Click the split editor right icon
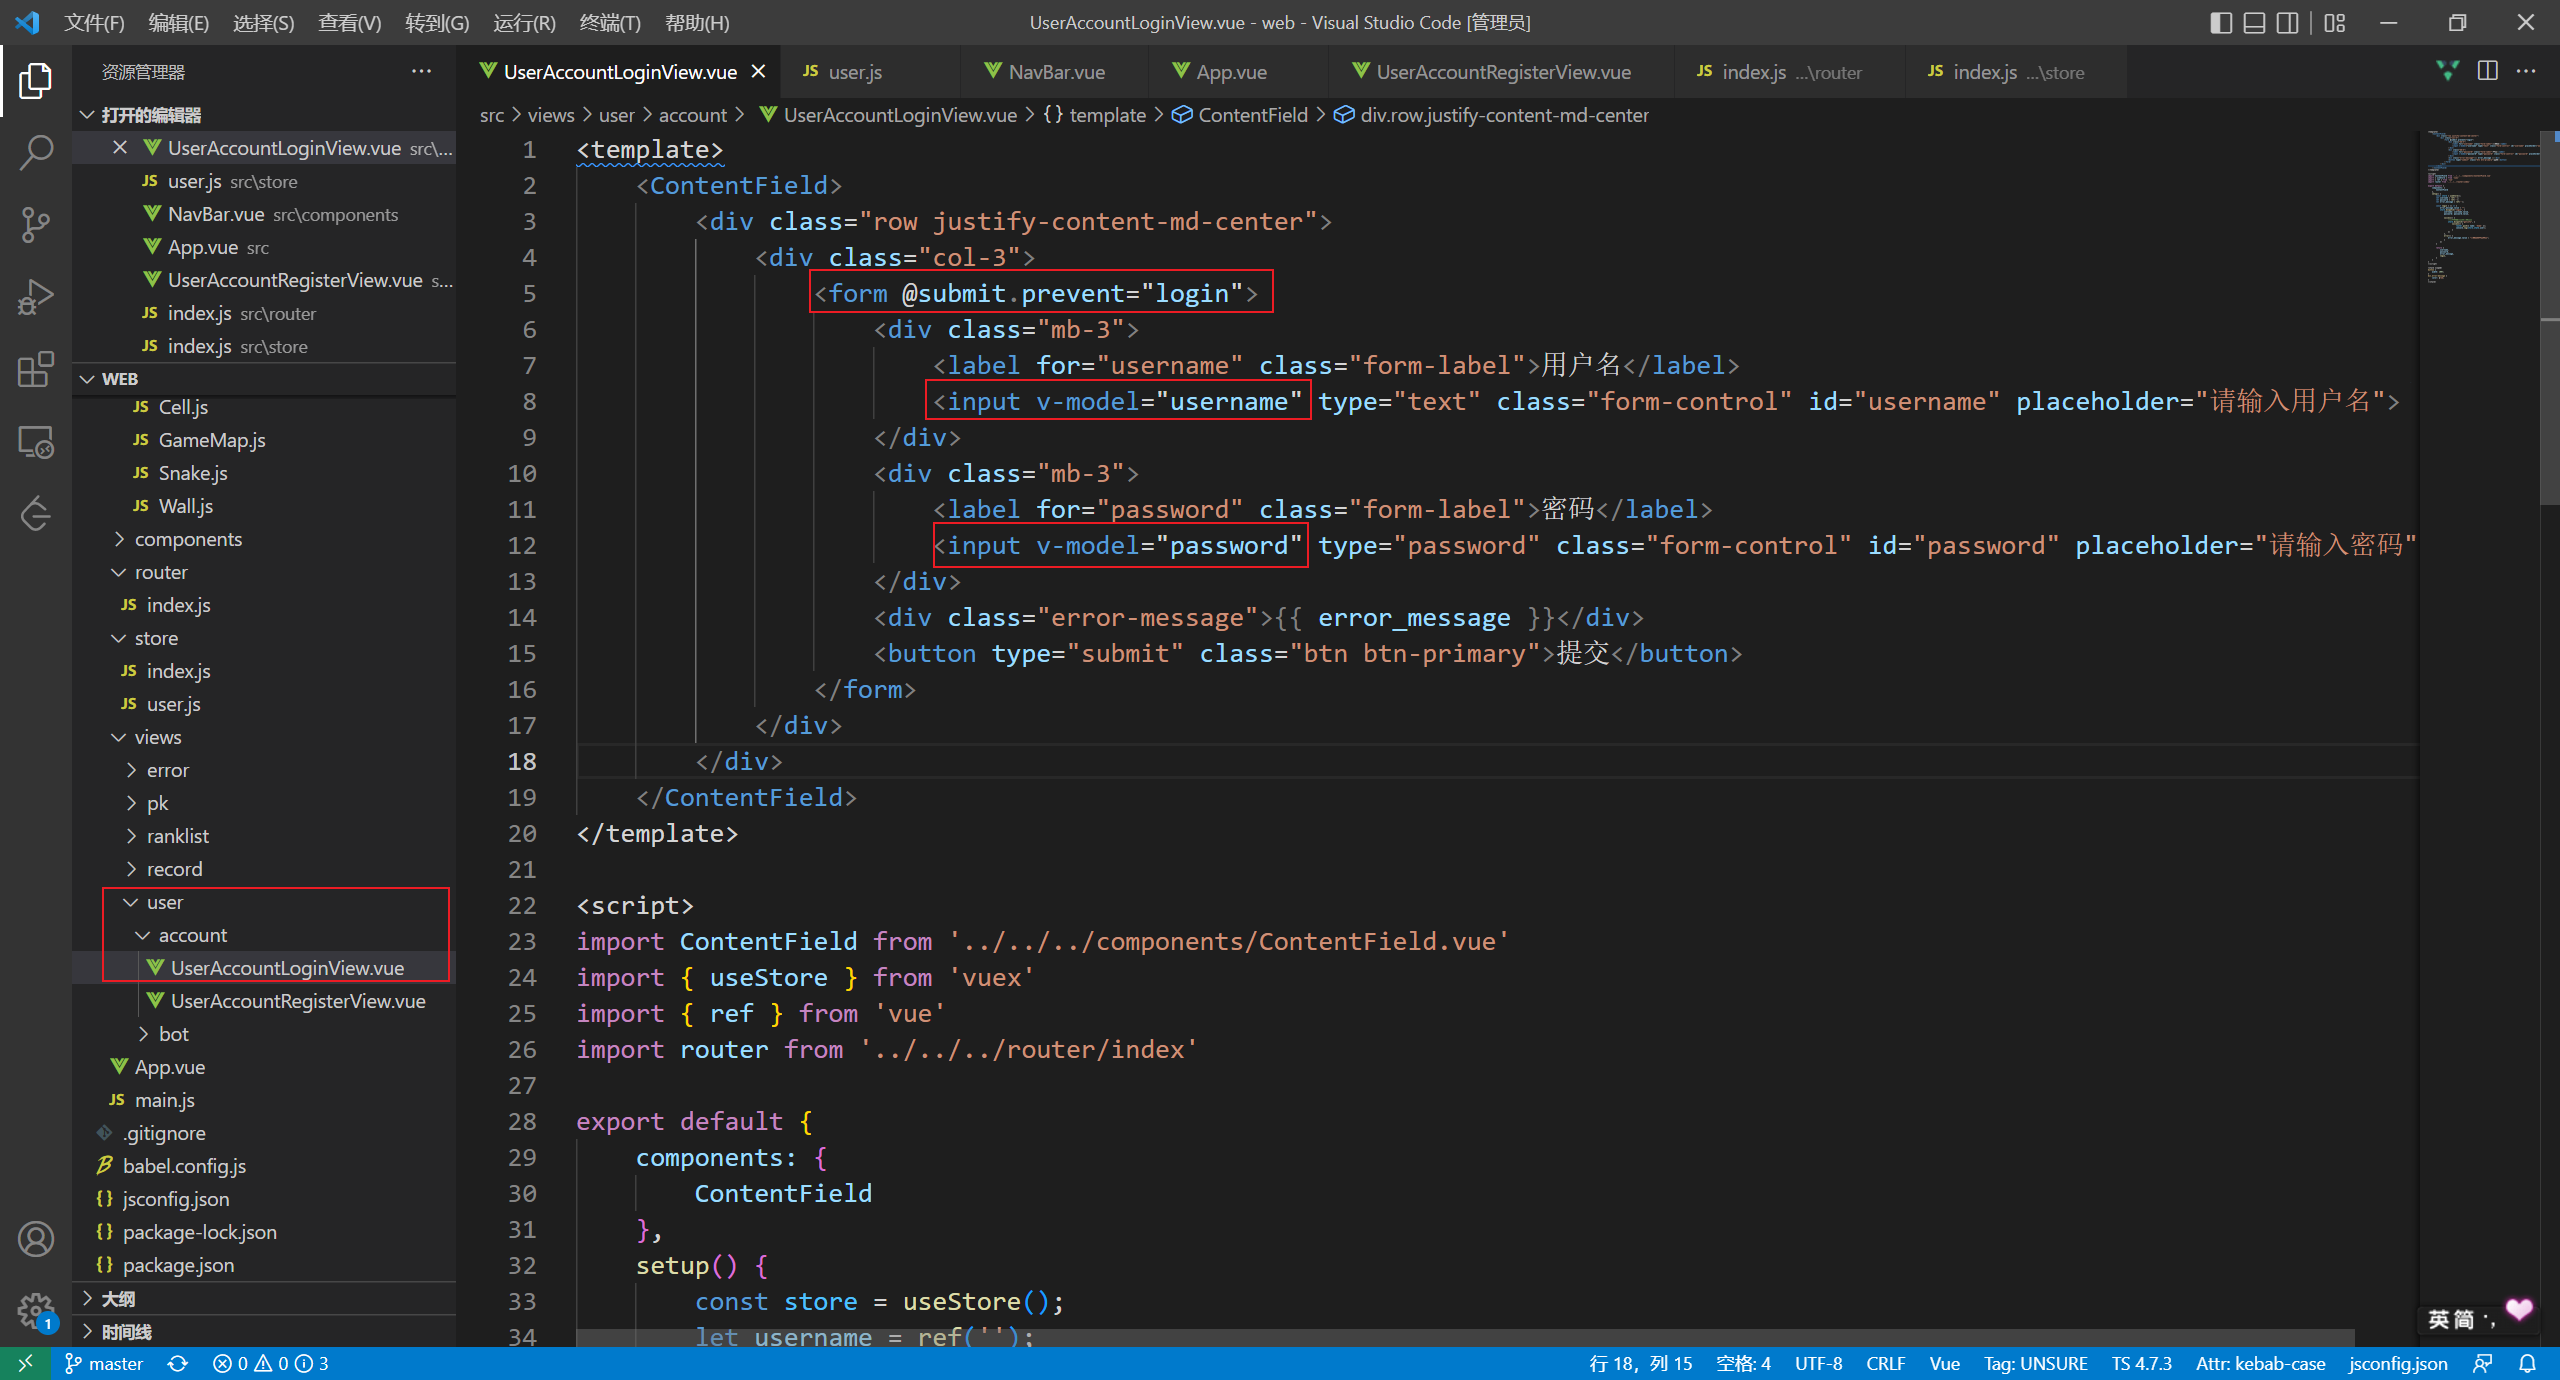The image size is (2560, 1380). [2487, 71]
